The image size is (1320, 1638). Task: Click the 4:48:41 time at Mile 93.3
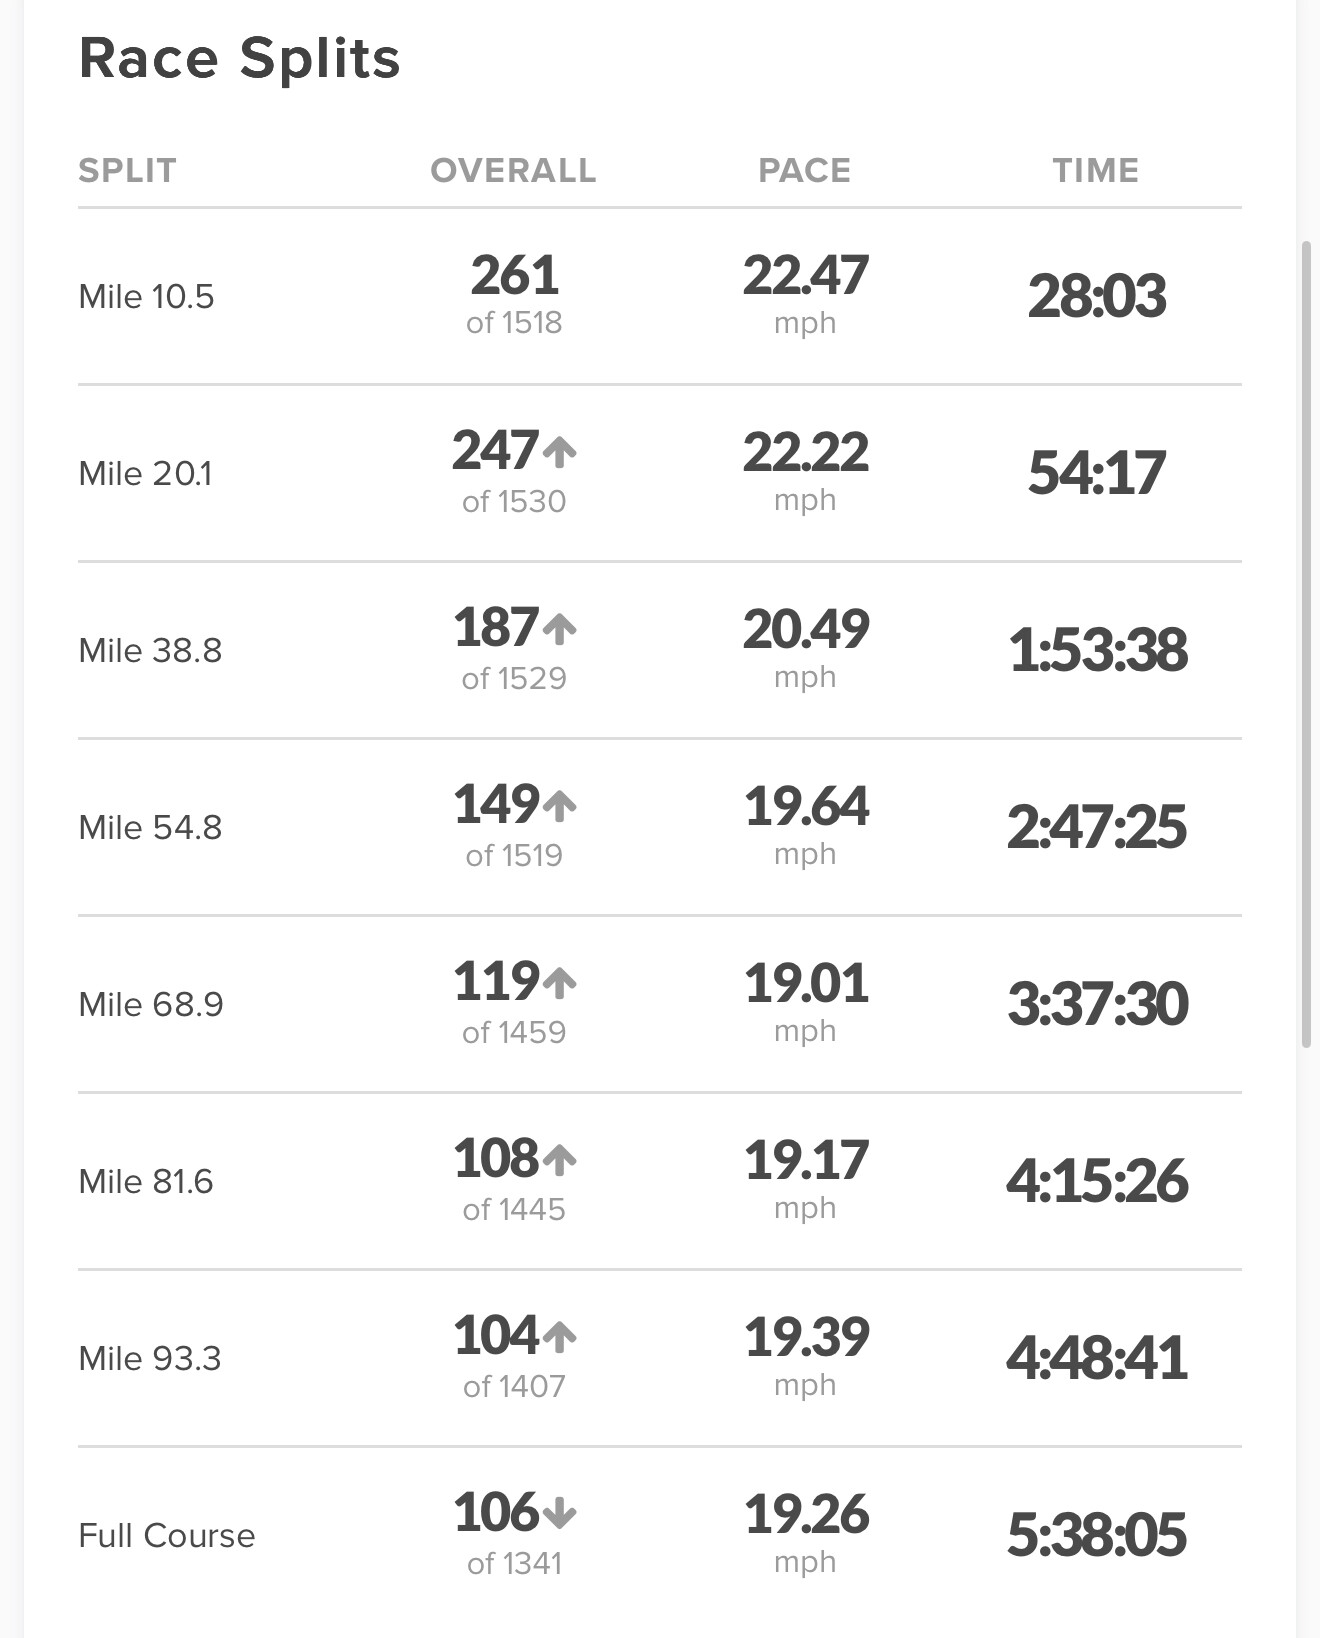click(x=1096, y=1358)
